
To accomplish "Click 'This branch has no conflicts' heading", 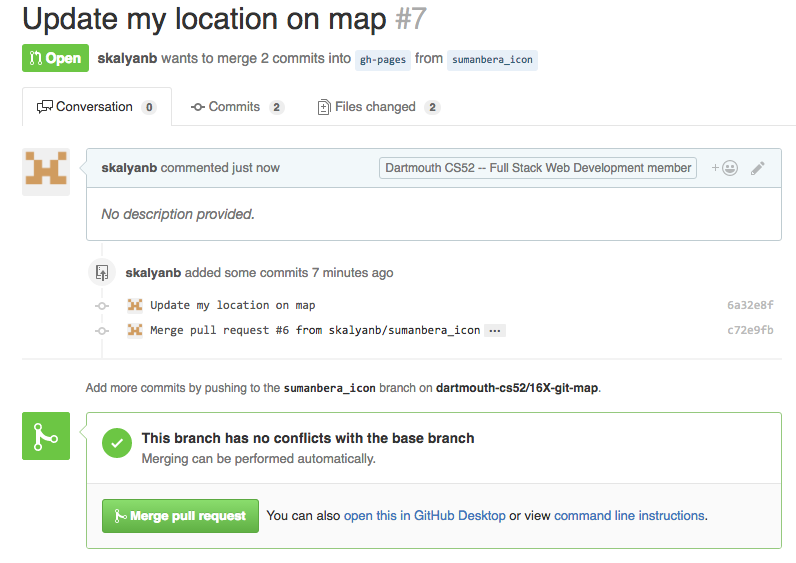I will coord(308,438).
